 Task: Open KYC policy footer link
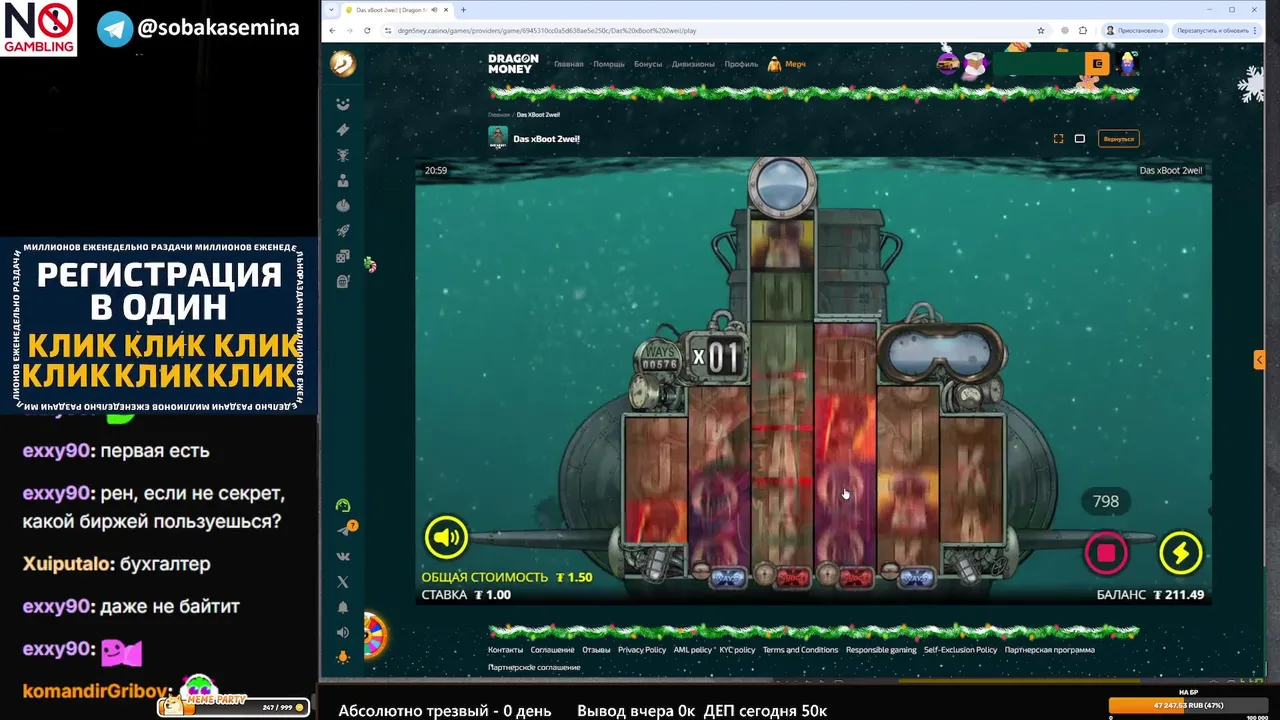click(x=737, y=650)
